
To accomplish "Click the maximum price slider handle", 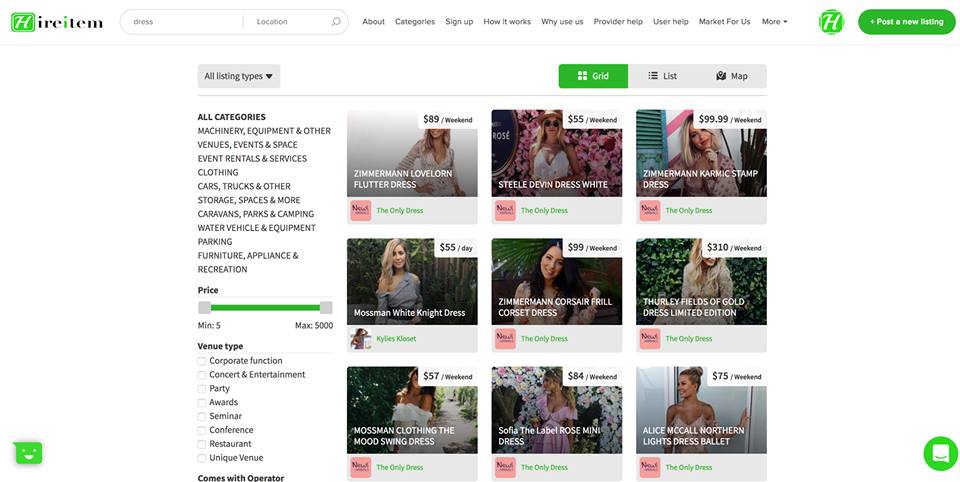I will click(326, 307).
